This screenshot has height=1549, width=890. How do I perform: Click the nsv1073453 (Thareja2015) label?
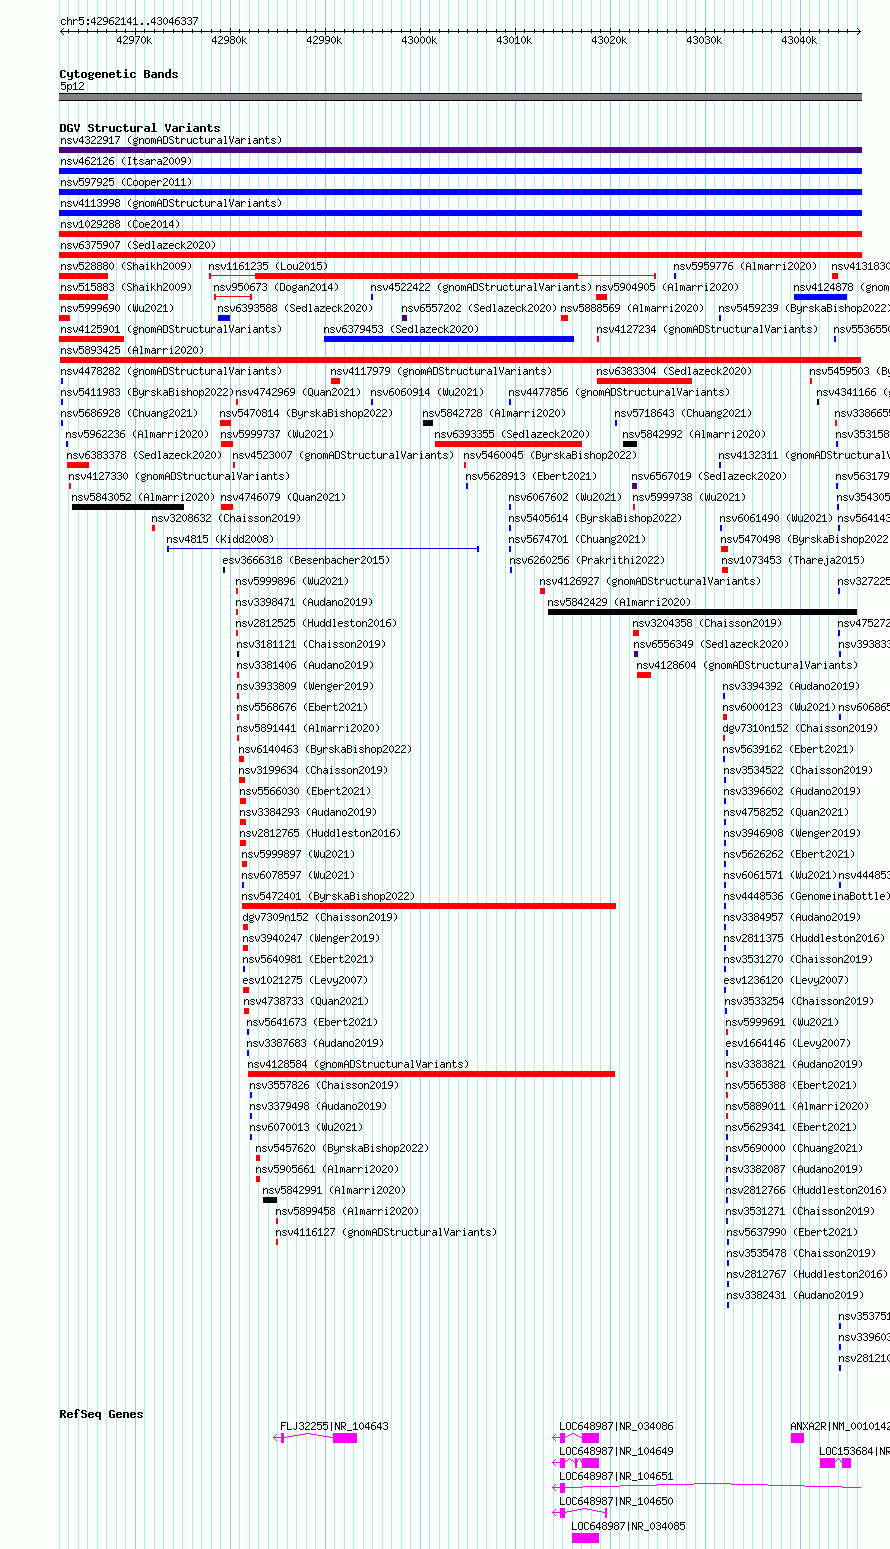tap(793, 560)
